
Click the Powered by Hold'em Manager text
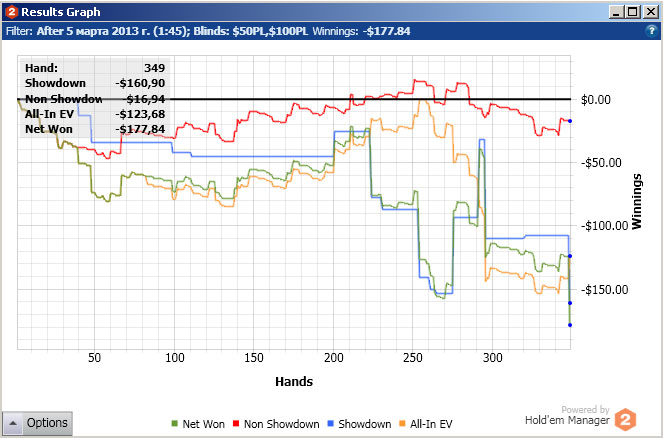tap(567, 415)
